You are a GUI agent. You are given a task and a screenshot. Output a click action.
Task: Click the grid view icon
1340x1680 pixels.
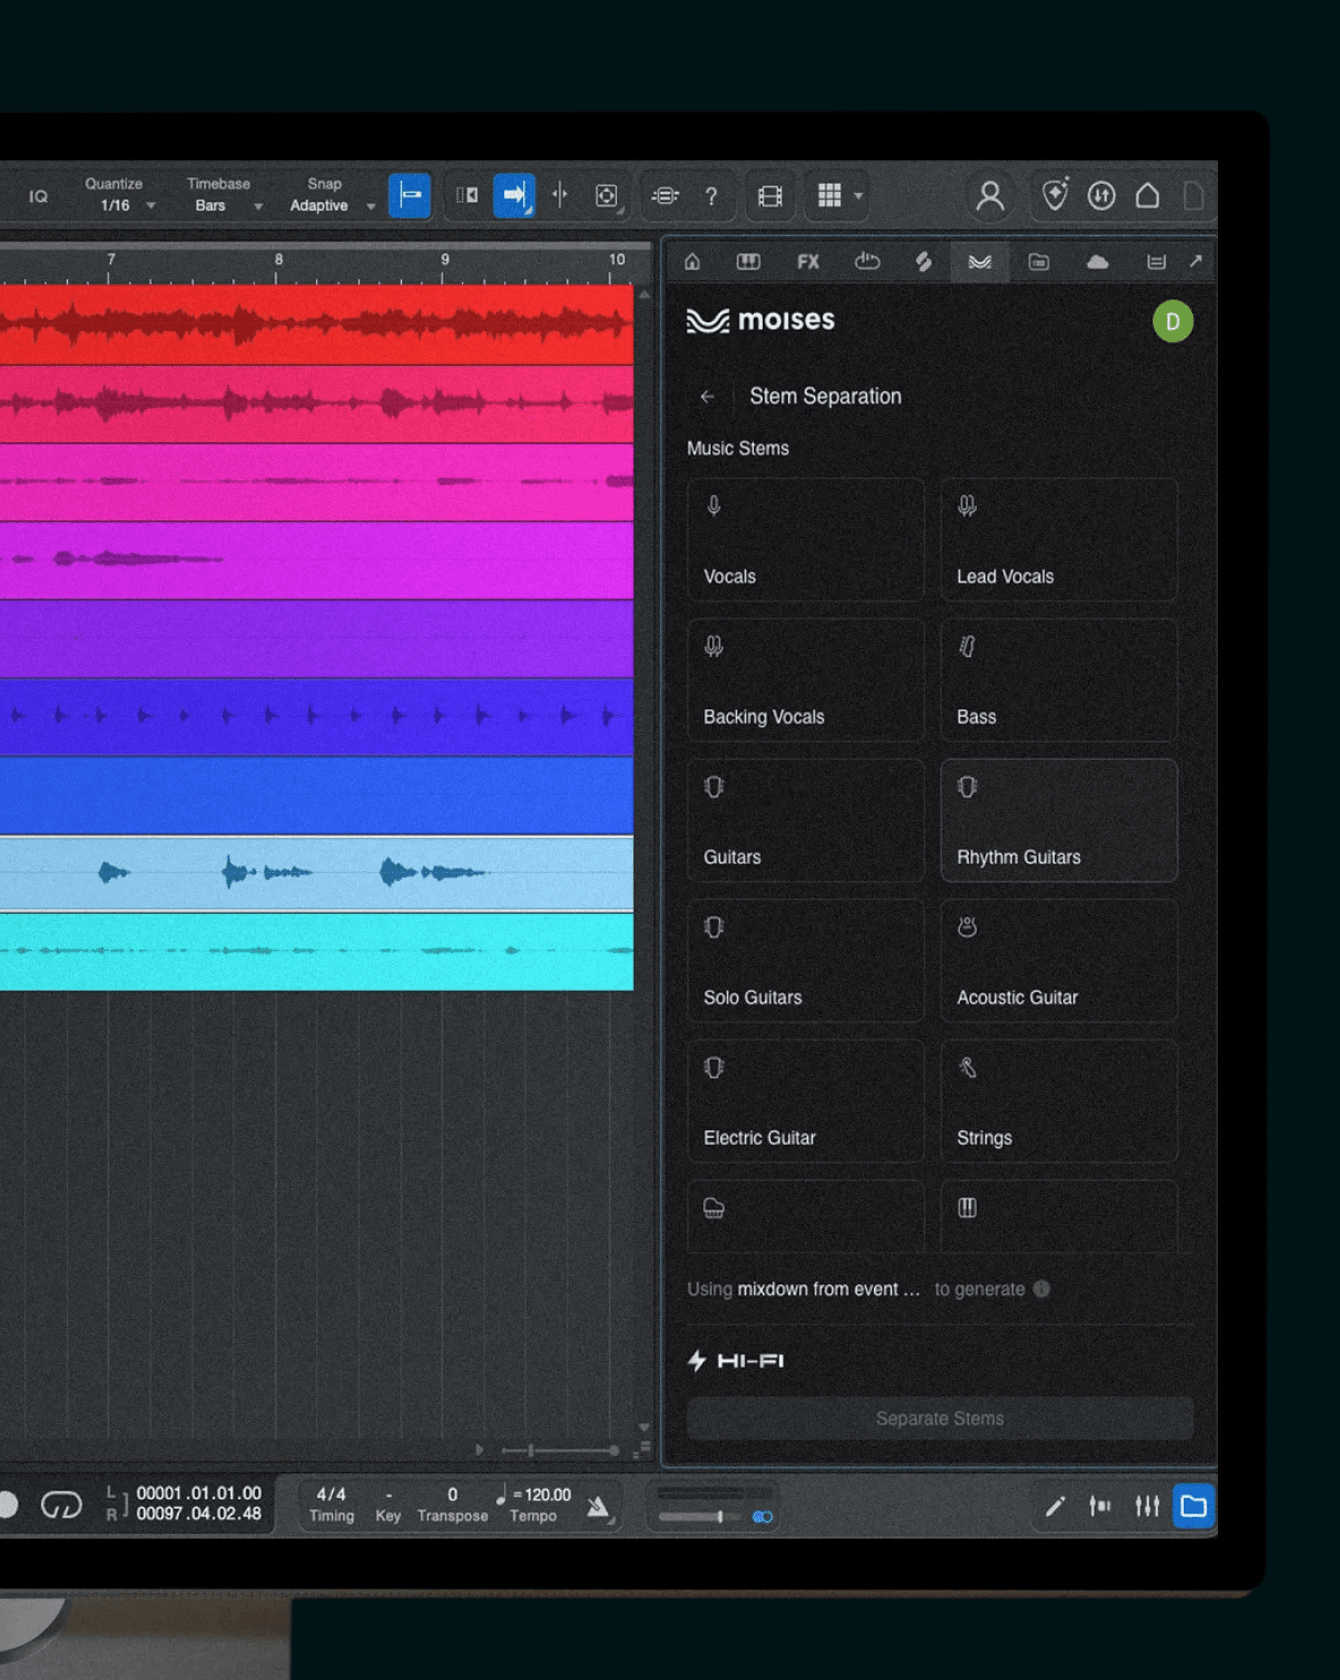829,195
